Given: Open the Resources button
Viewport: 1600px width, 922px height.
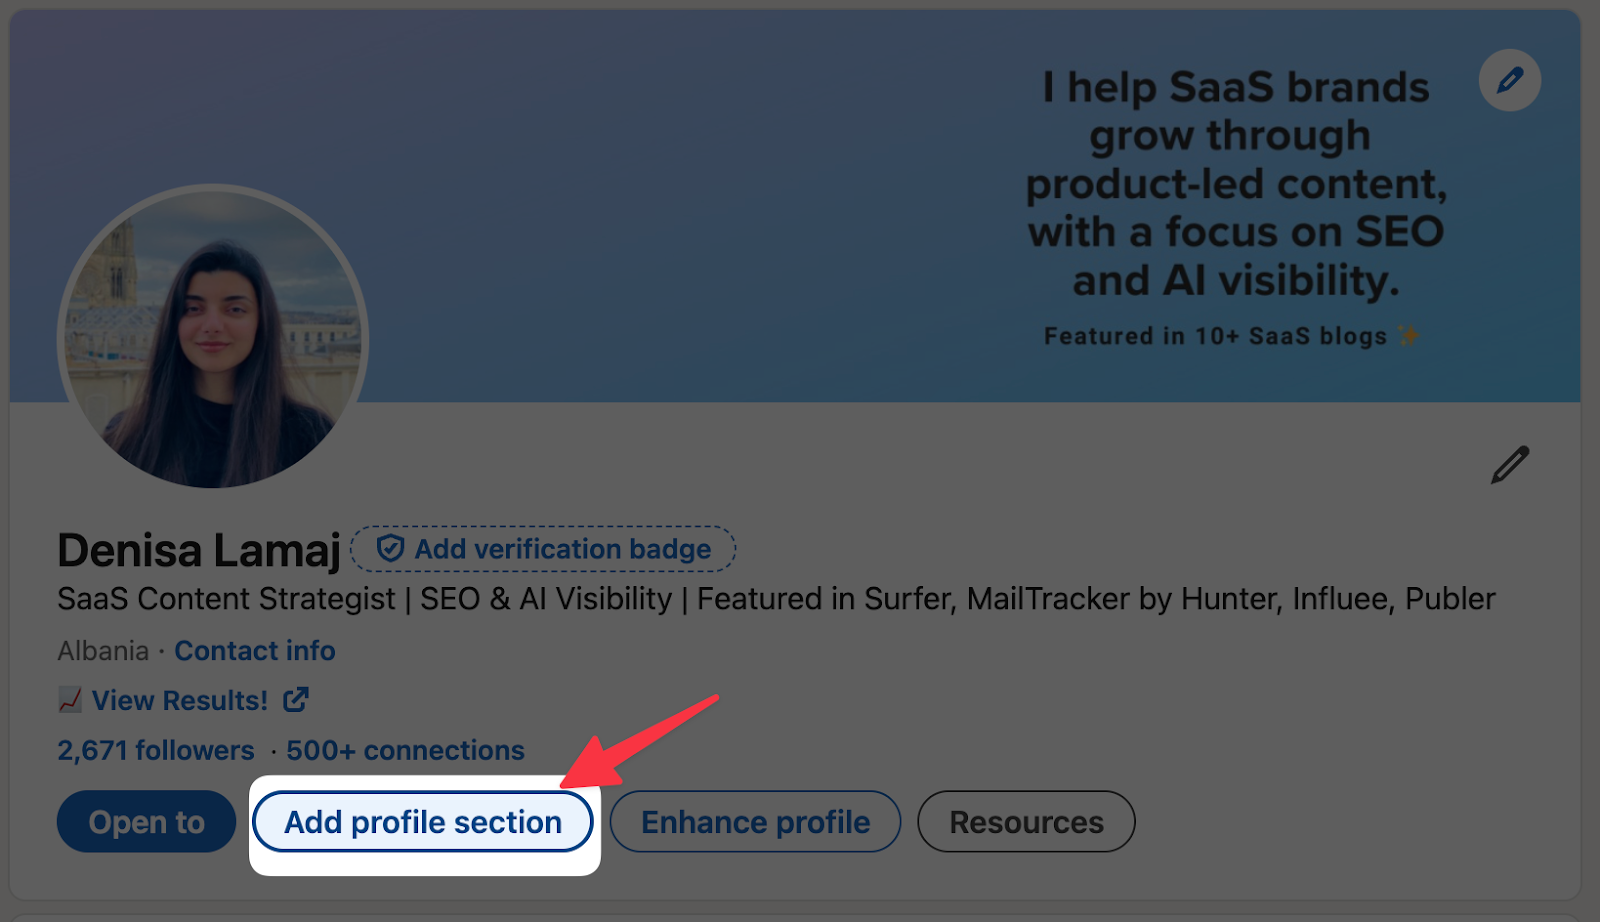Looking at the screenshot, I should point(1026,821).
